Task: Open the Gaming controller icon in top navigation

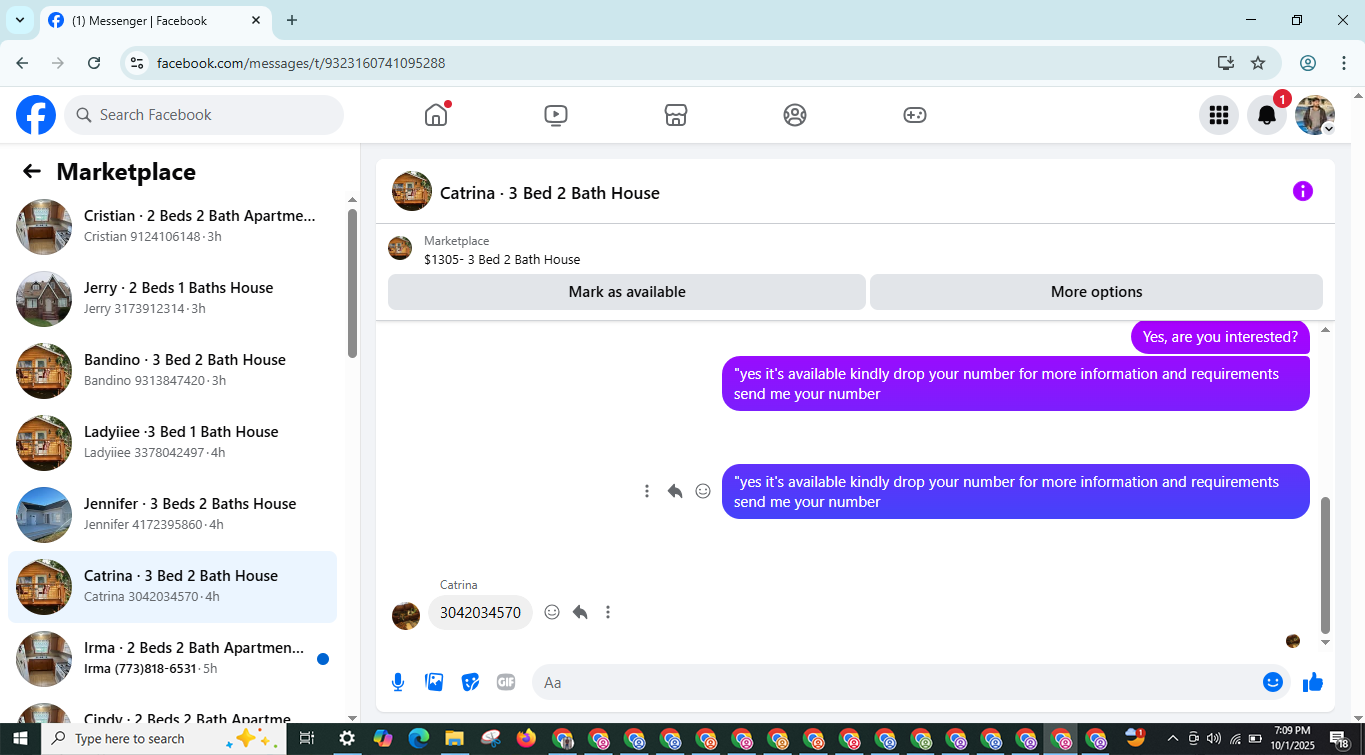Action: coord(915,115)
